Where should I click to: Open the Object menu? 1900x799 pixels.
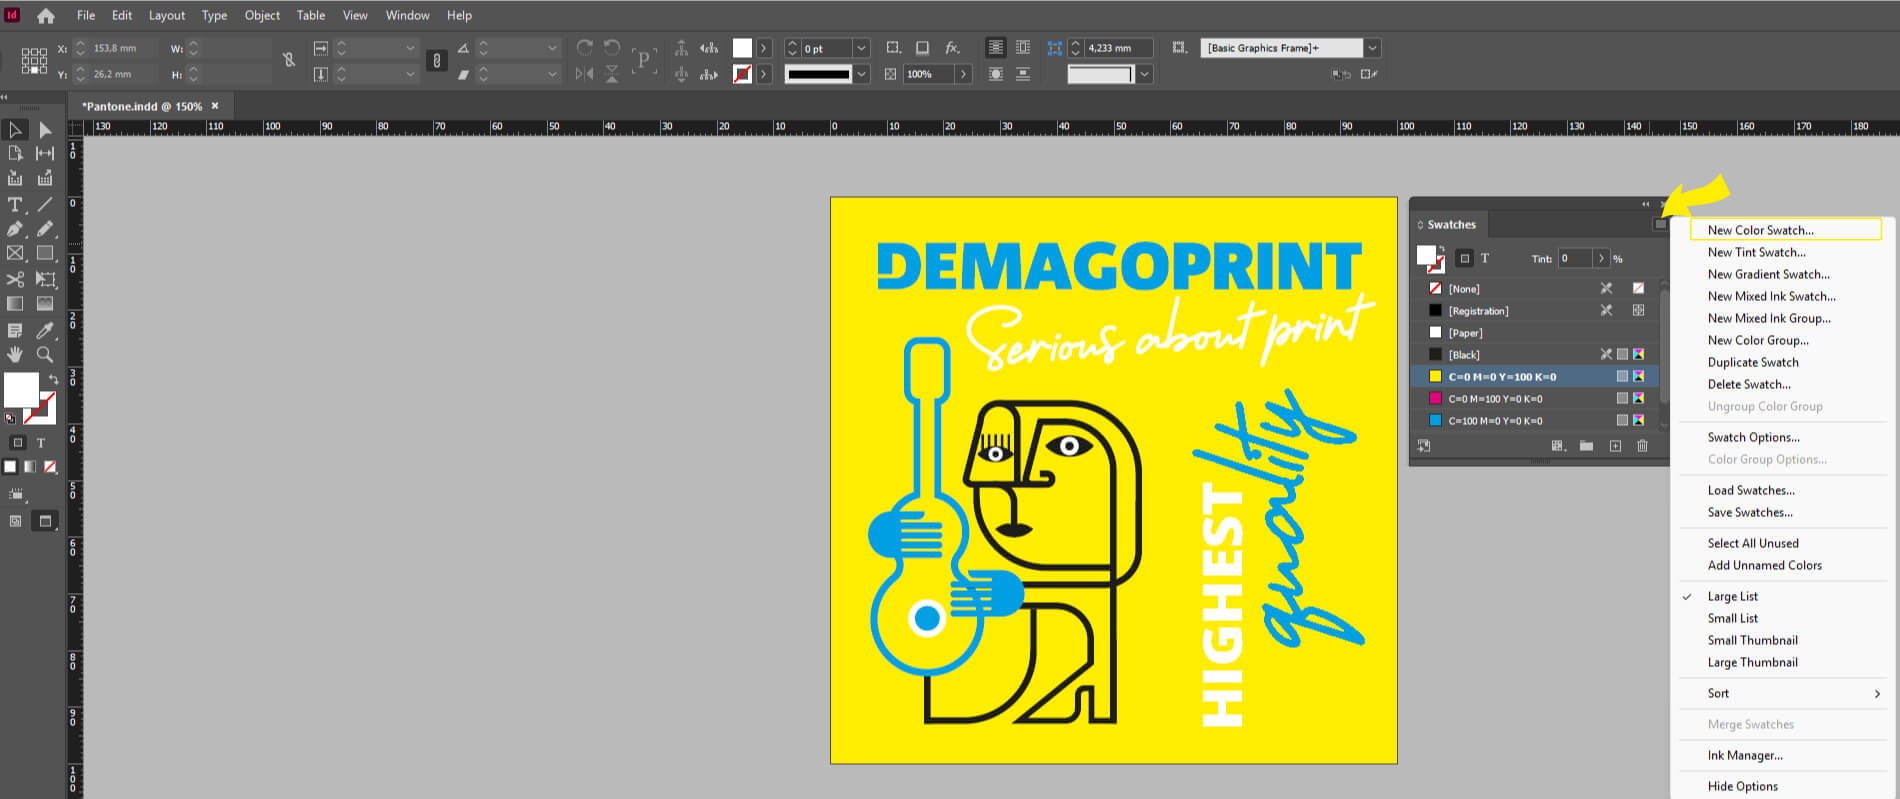(262, 16)
